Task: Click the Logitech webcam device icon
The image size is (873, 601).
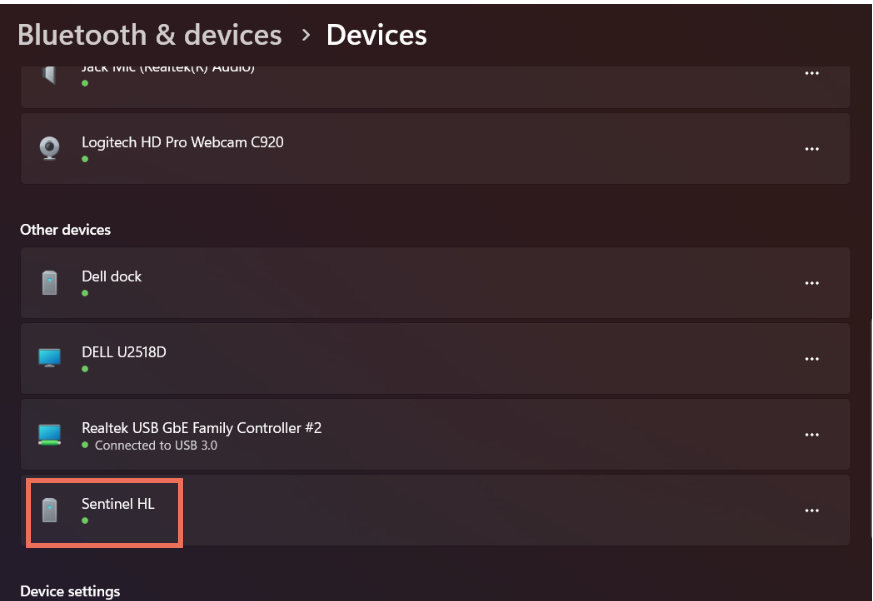Action: coord(49,149)
